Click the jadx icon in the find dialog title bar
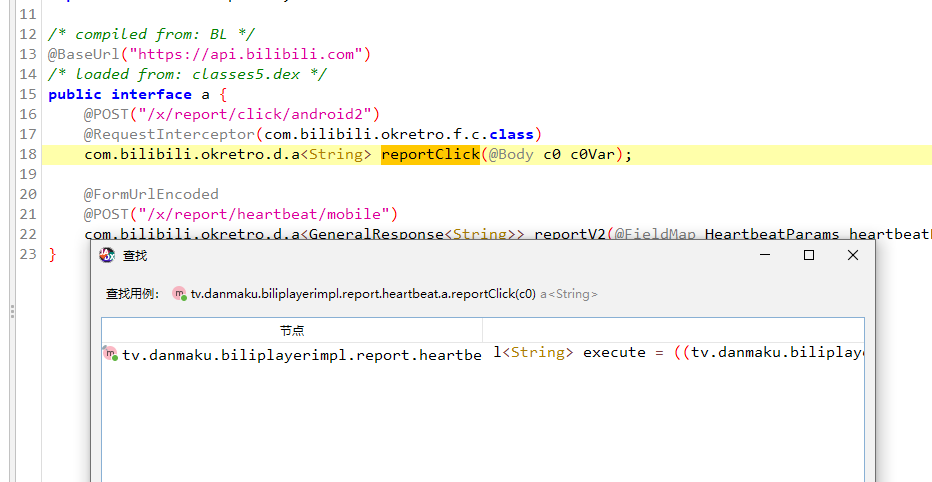The height and width of the screenshot is (482, 932). 107,256
